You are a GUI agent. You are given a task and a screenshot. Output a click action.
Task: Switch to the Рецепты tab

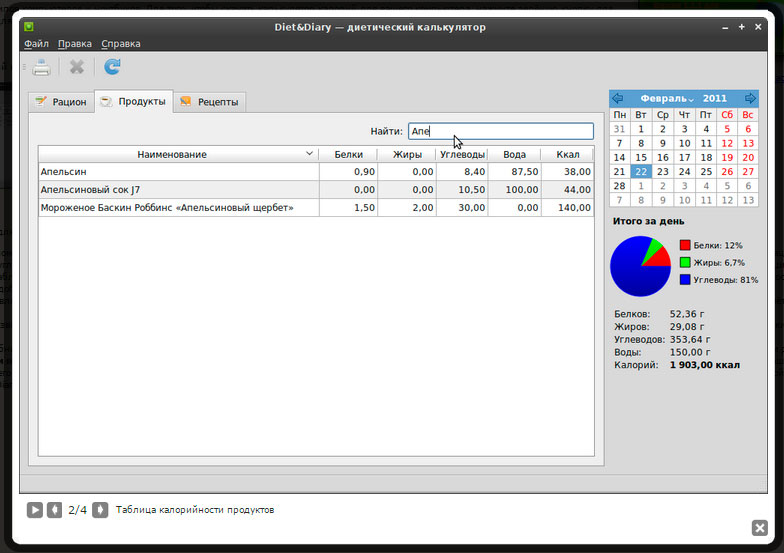209,102
